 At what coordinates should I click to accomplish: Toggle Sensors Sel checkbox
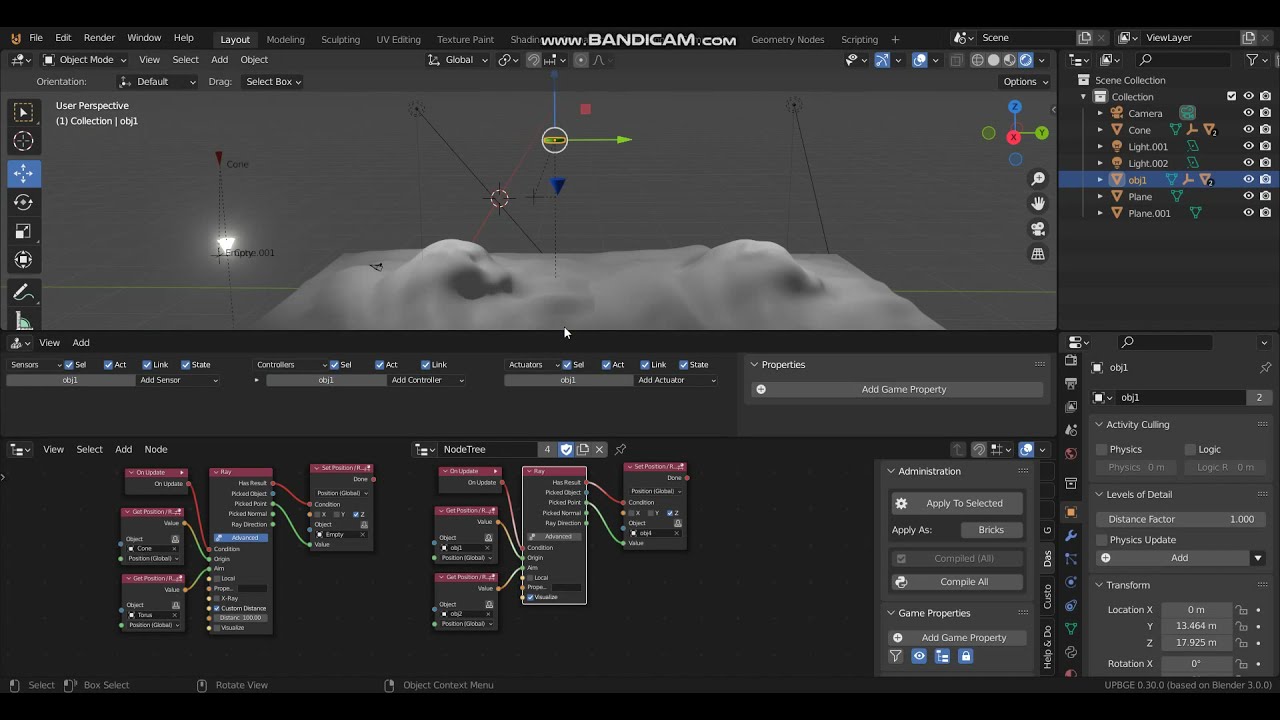point(69,365)
